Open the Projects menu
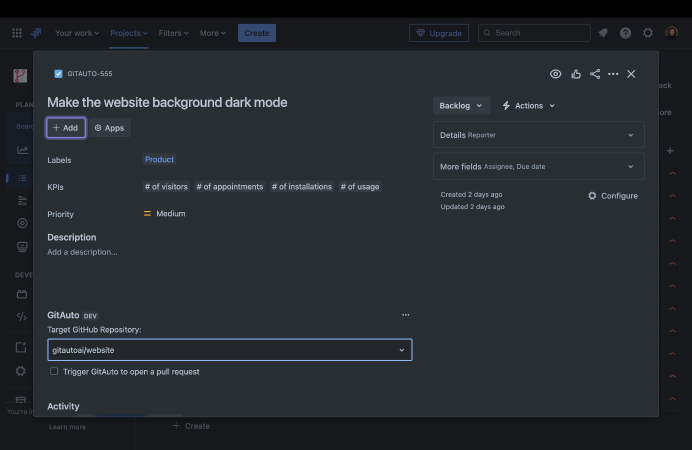Screen dimensions: 692x450 tap(128, 33)
